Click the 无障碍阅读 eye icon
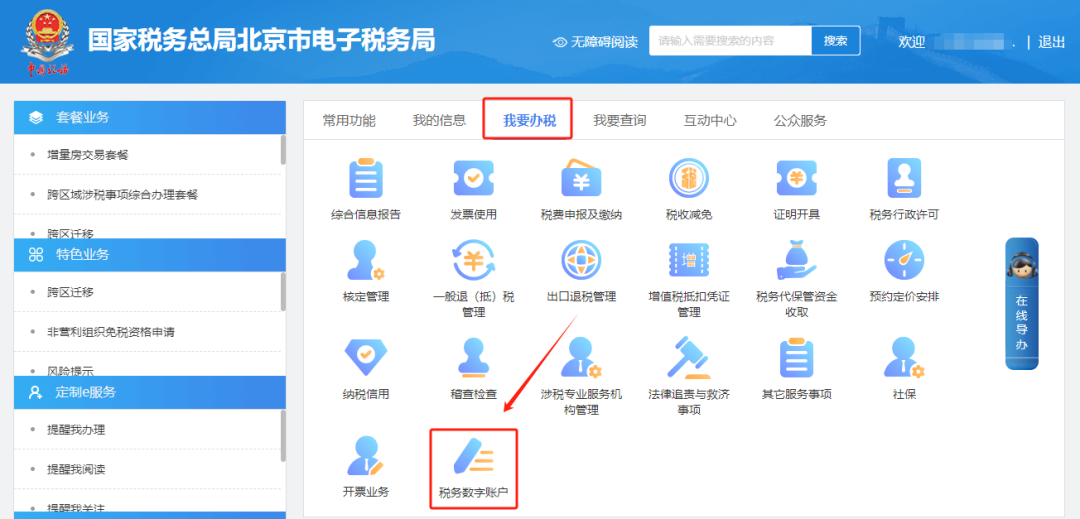1080x519 pixels. (x=560, y=43)
